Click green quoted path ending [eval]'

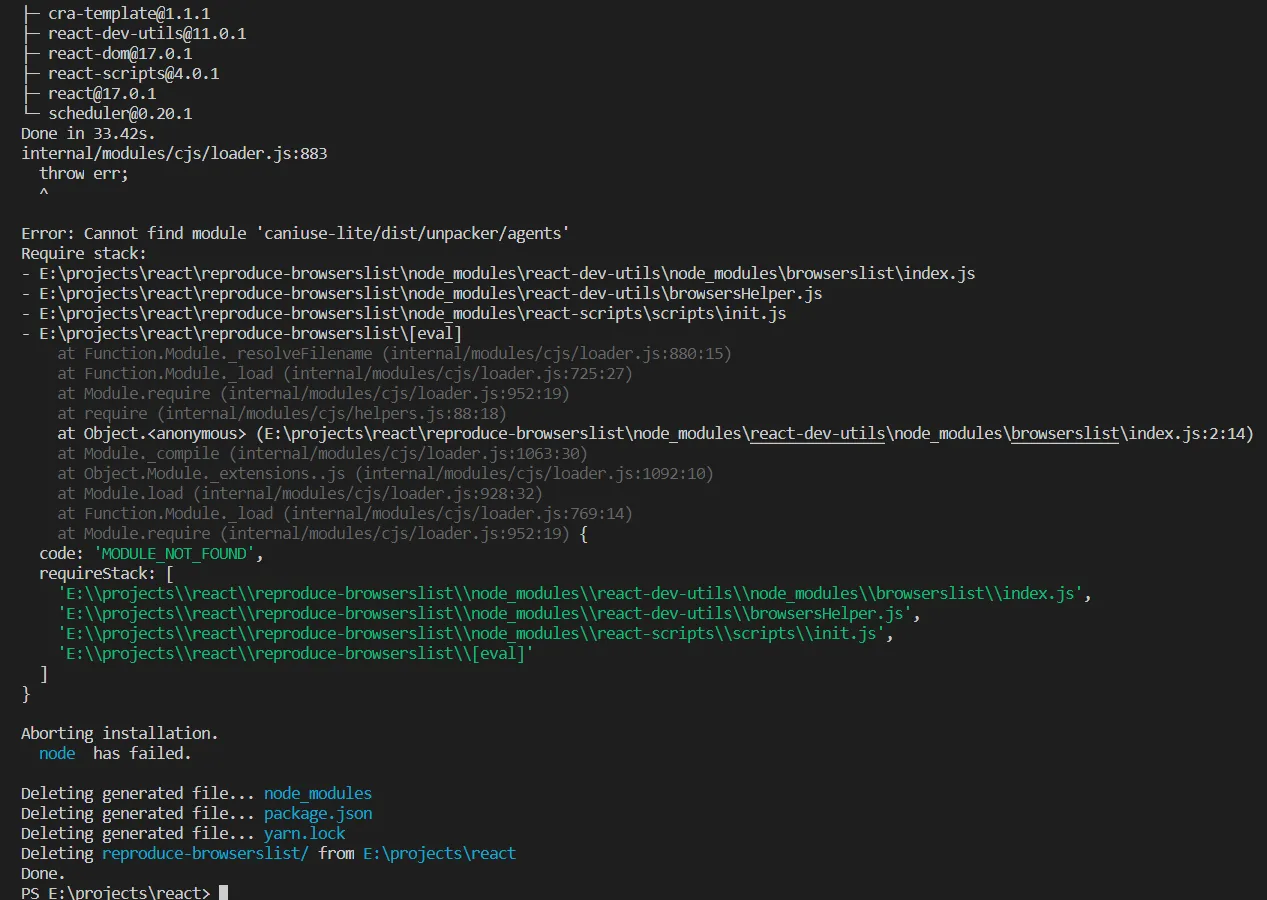point(295,653)
